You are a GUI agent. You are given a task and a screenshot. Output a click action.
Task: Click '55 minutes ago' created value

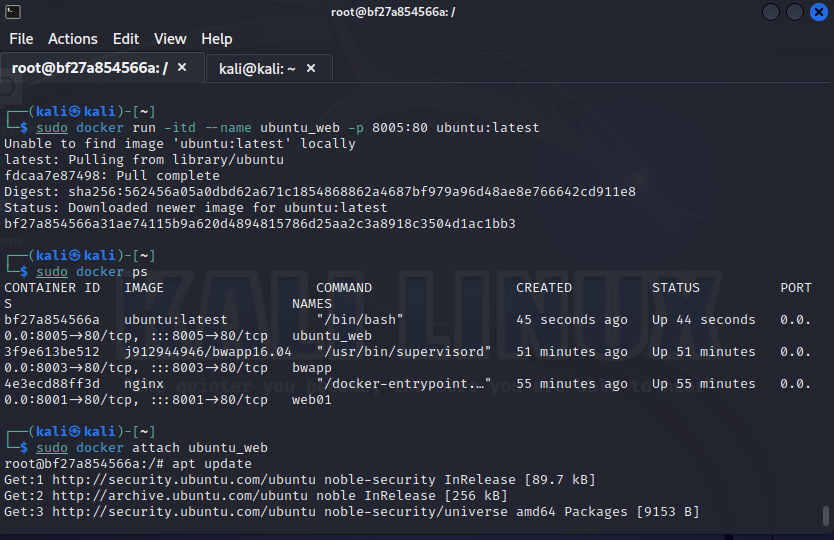pos(572,384)
